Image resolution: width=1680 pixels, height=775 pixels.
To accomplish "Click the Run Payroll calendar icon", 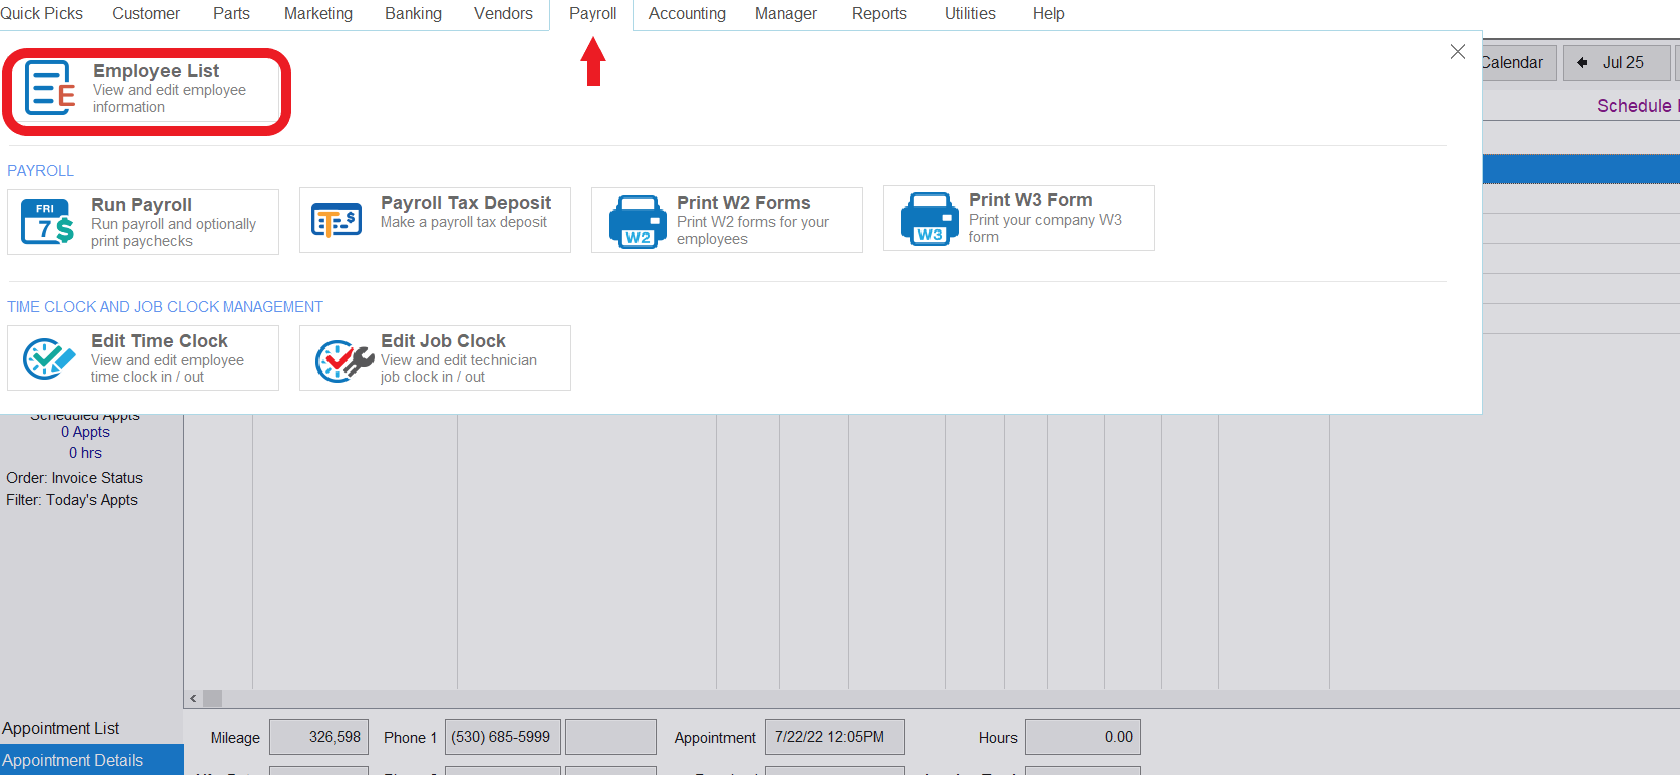I will [48, 222].
